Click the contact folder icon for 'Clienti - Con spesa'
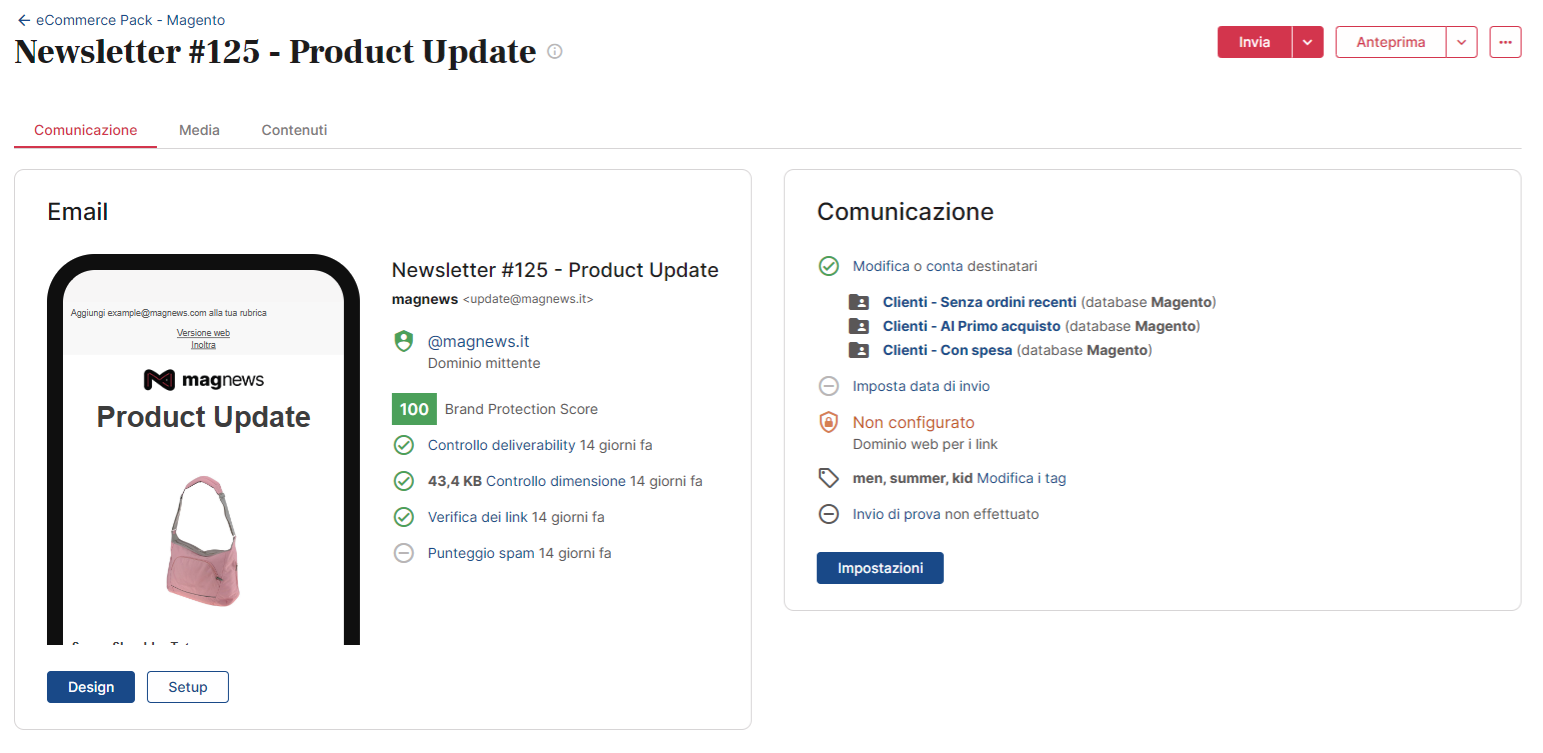Screen dimensions: 1543x753 (x=860, y=350)
